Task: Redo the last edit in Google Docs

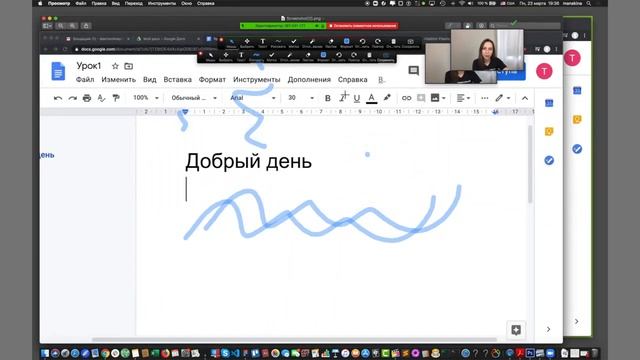Action: click(73, 98)
